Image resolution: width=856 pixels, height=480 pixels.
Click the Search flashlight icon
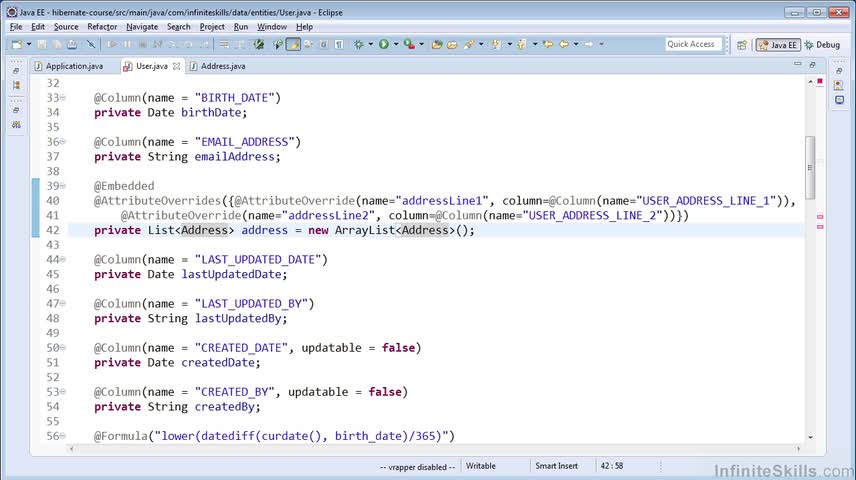(x=468, y=44)
